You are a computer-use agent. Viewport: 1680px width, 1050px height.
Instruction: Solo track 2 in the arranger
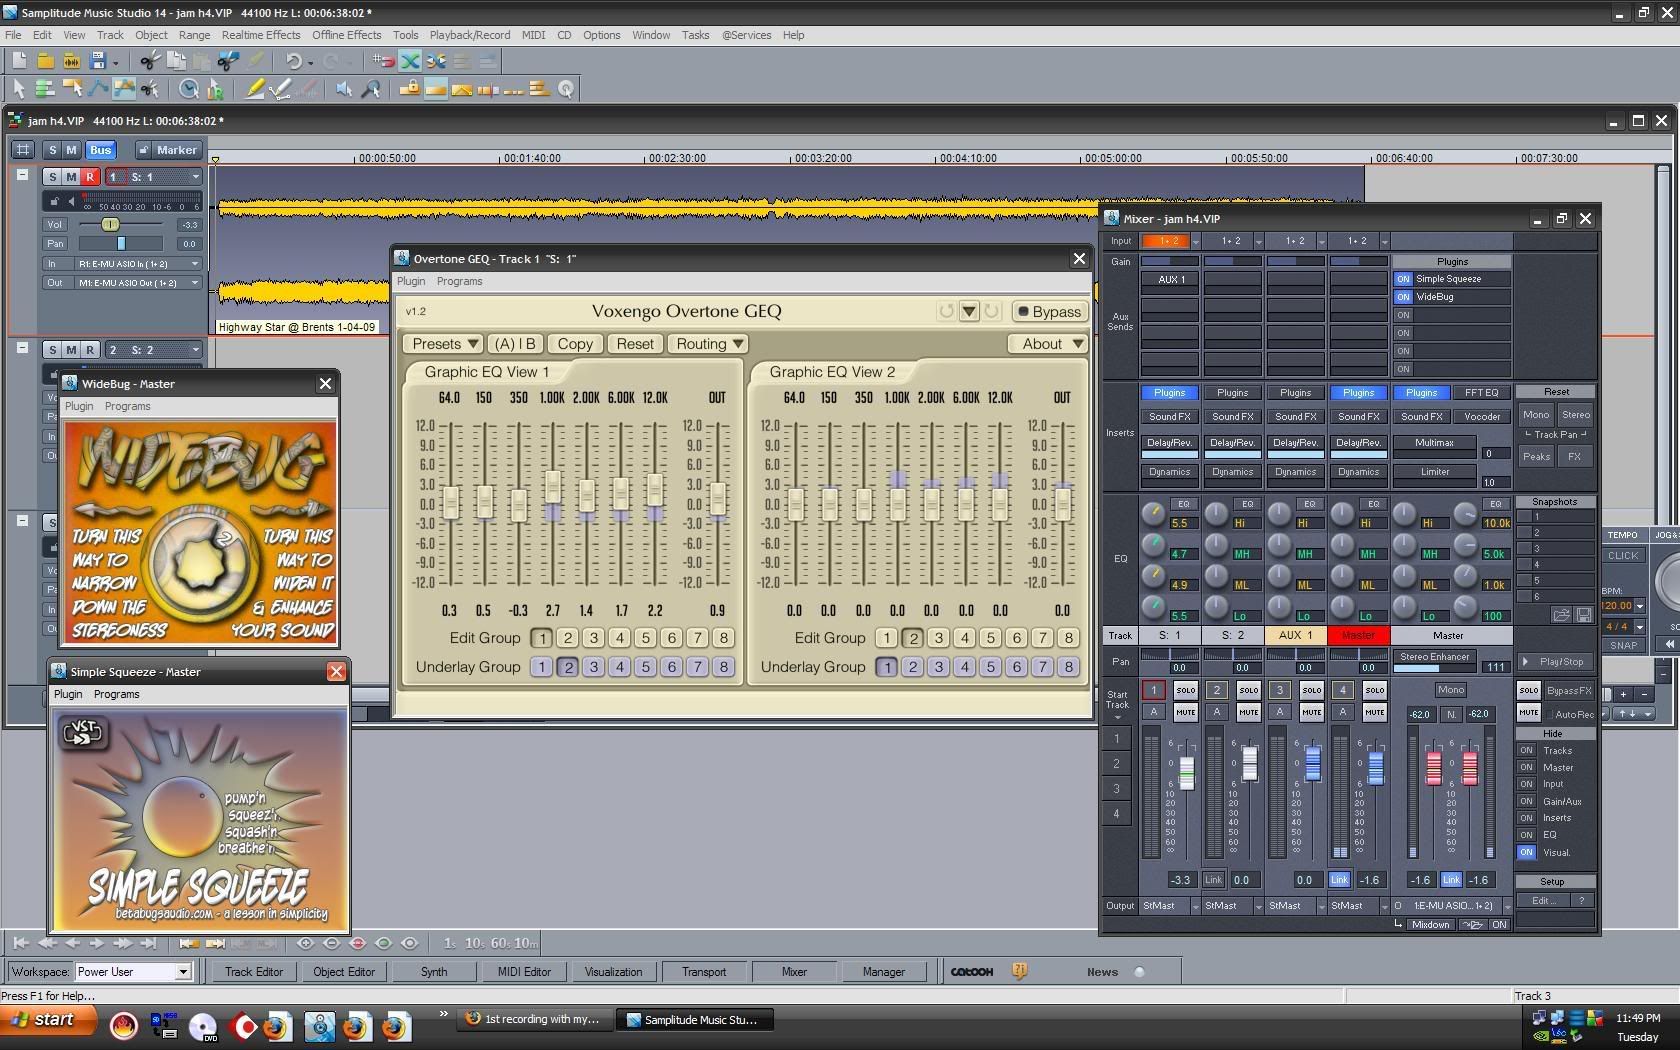tap(52, 350)
